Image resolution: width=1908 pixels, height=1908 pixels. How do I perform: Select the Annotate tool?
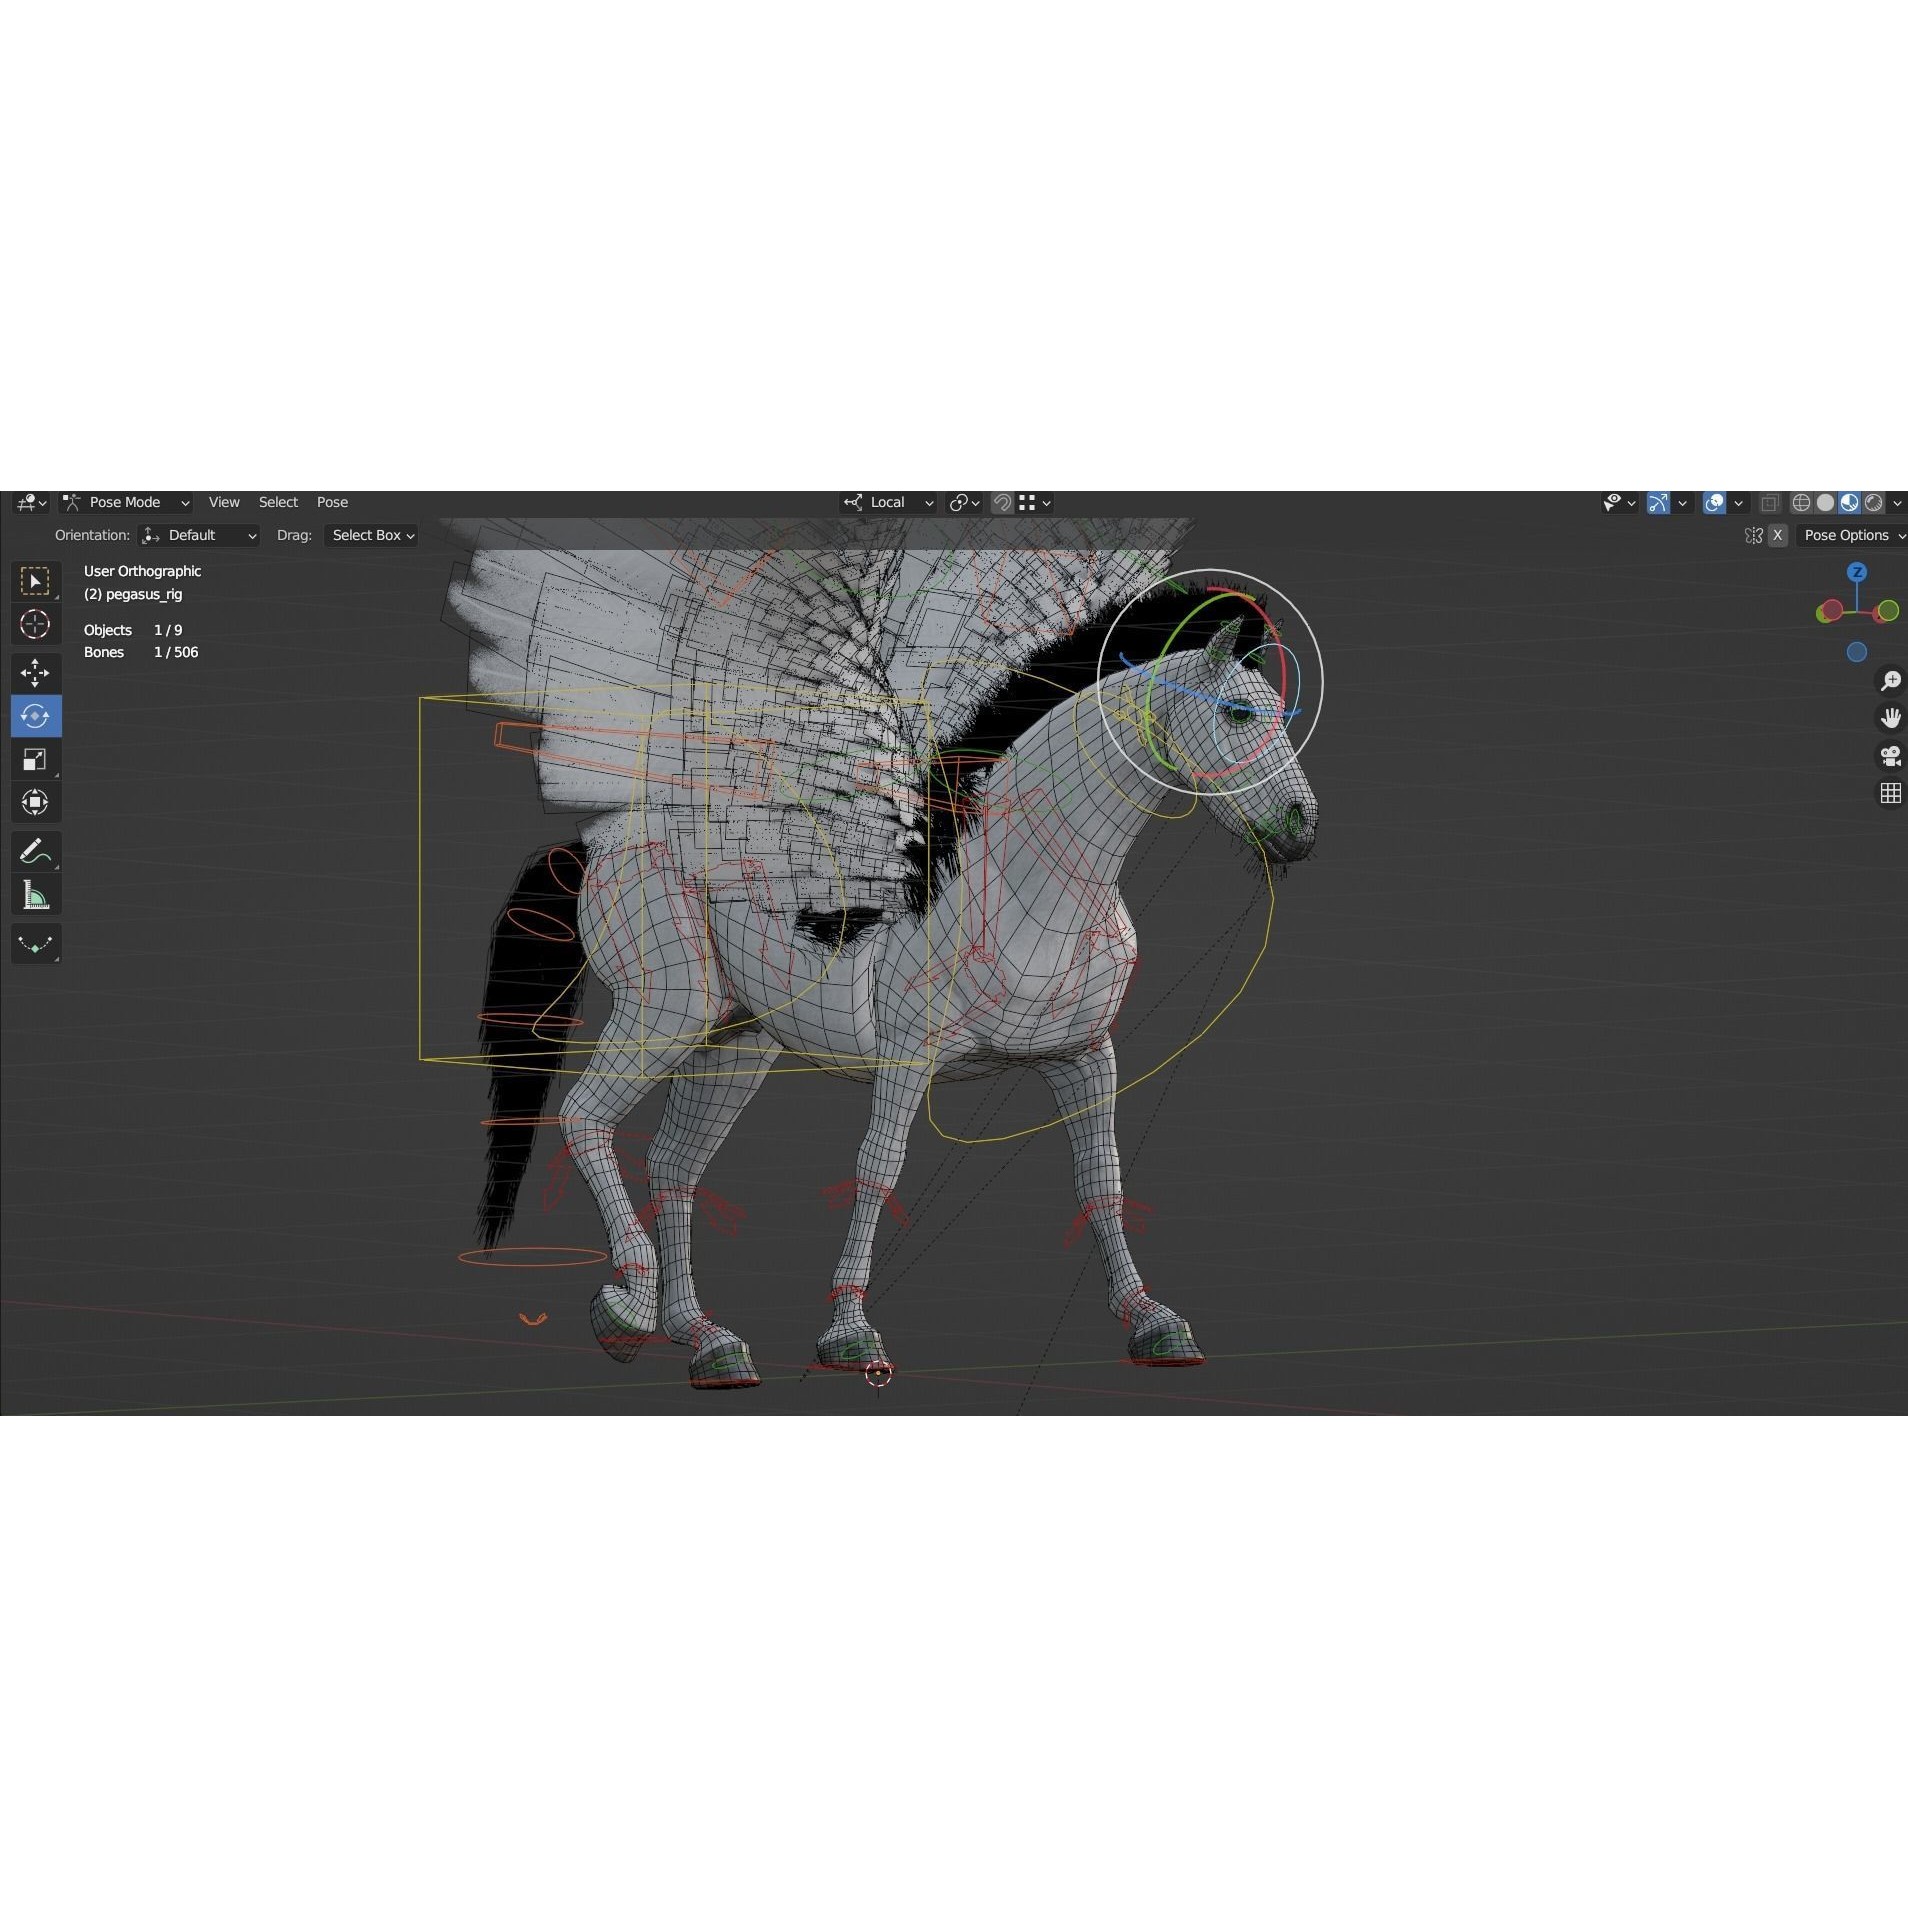pyautogui.click(x=36, y=851)
